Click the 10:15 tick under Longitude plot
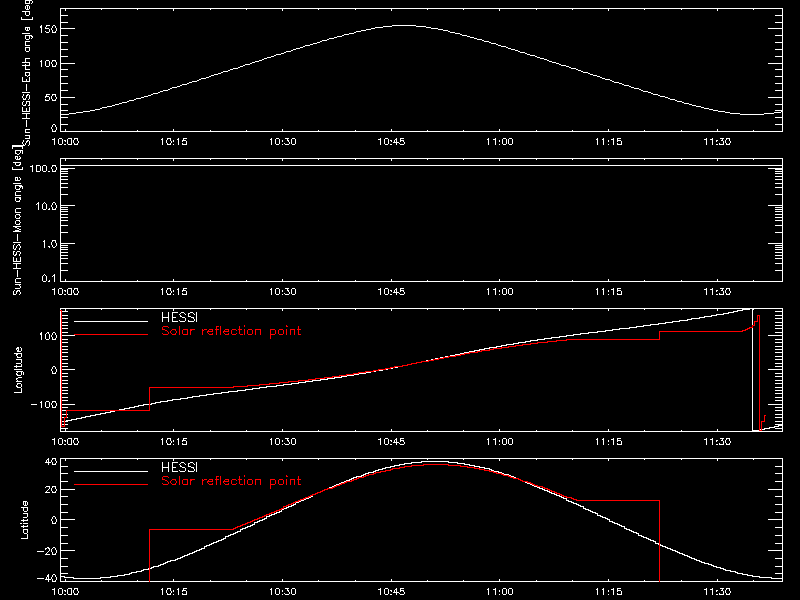Screen dimensions: 800x600 coord(174,442)
